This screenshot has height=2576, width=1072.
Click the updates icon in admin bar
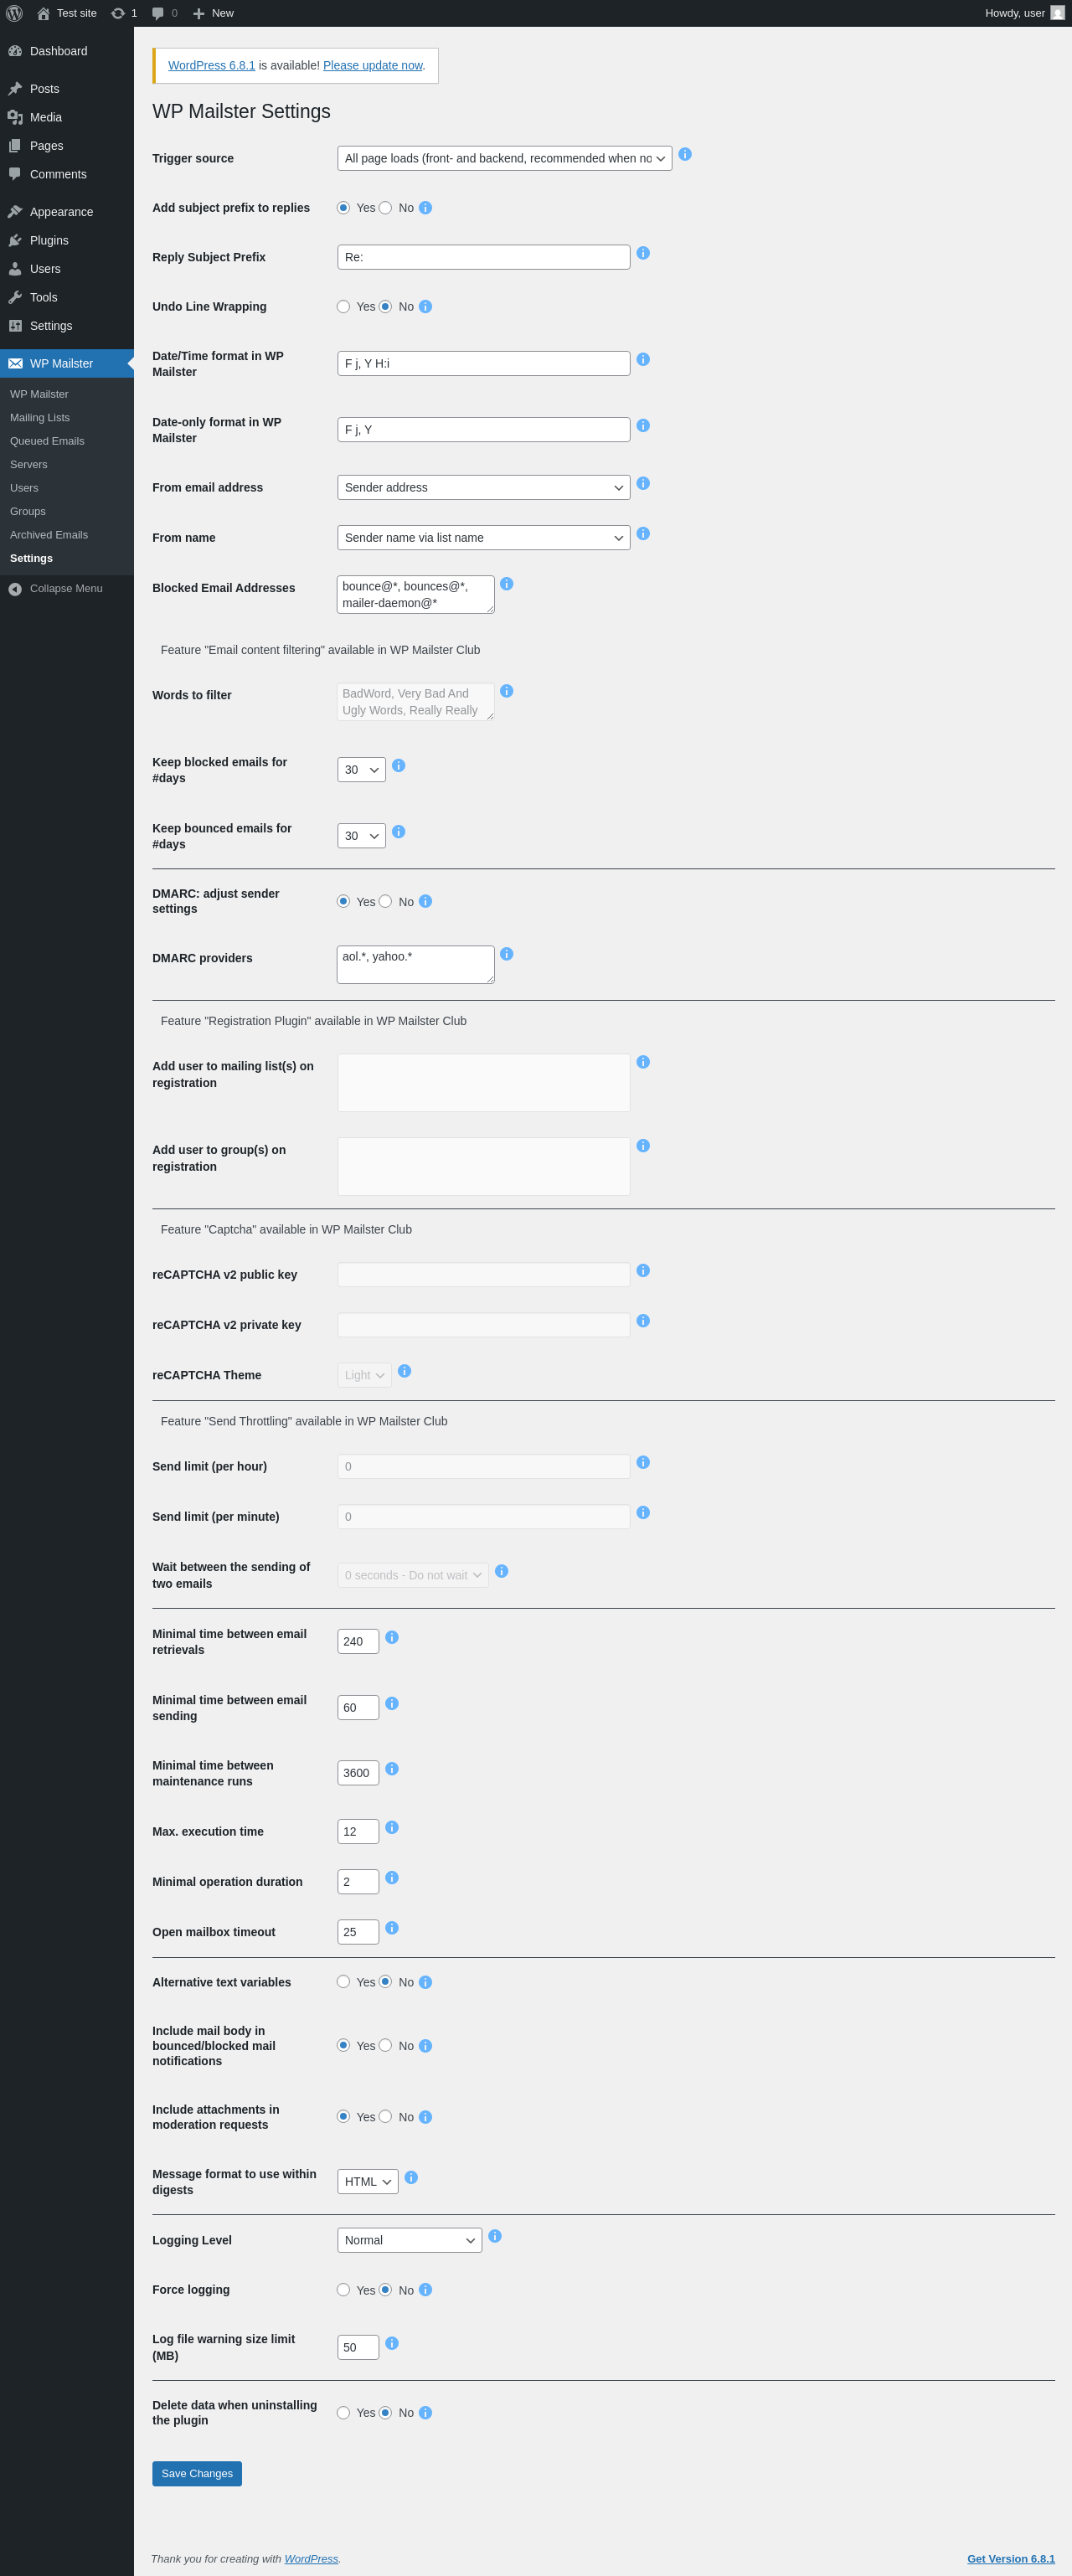click(x=118, y=13)
